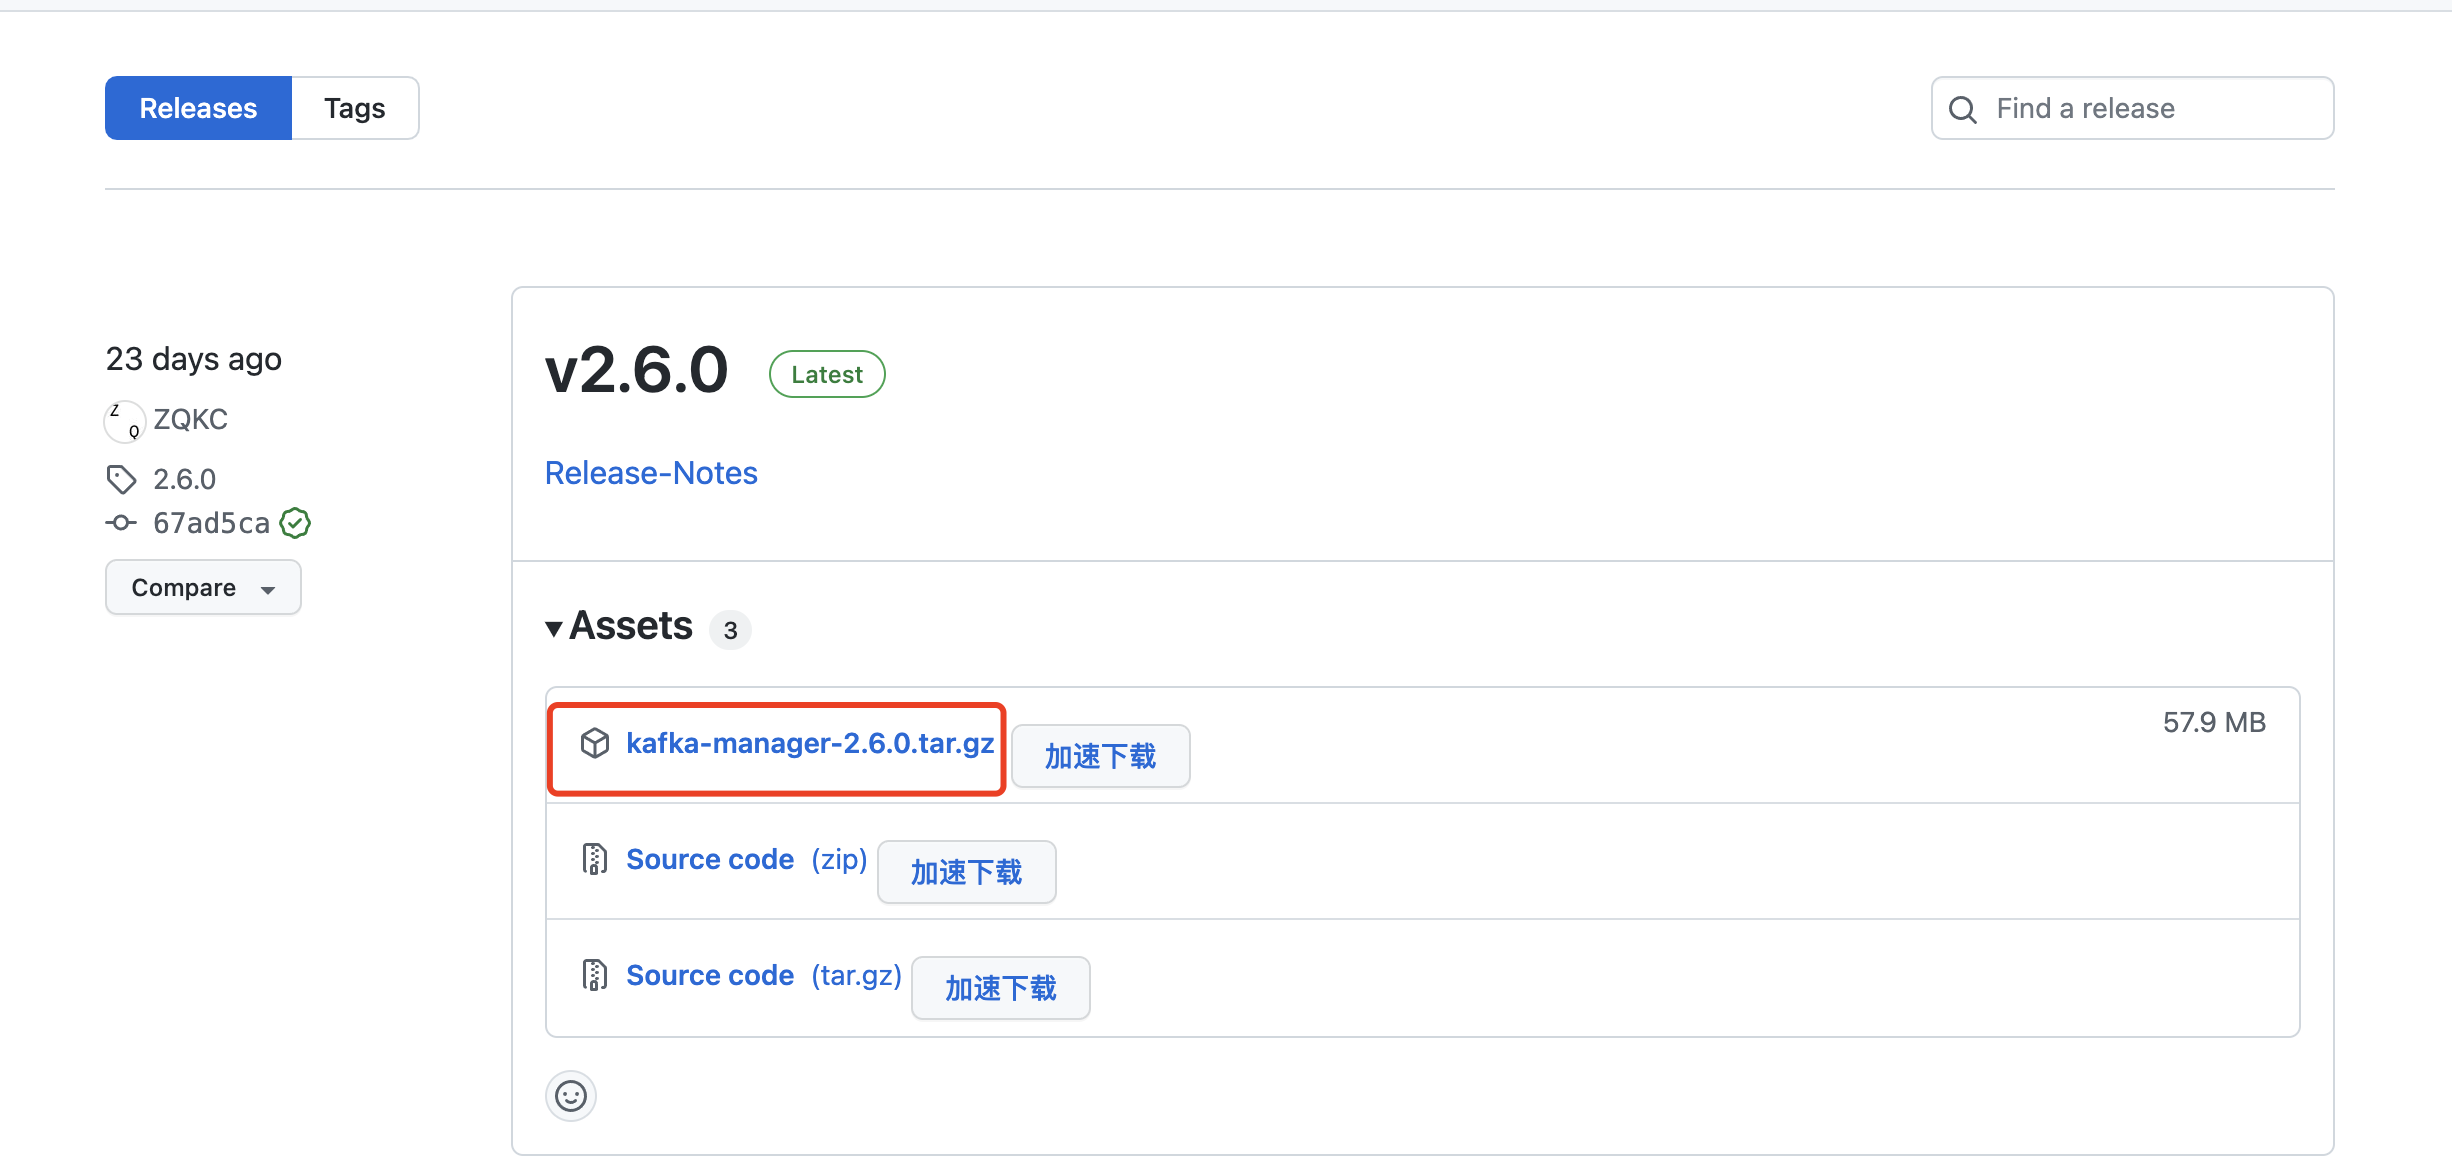Click the ZQKC user avatar
This screenshot has height=1158, width=2452.
[125, 421]
